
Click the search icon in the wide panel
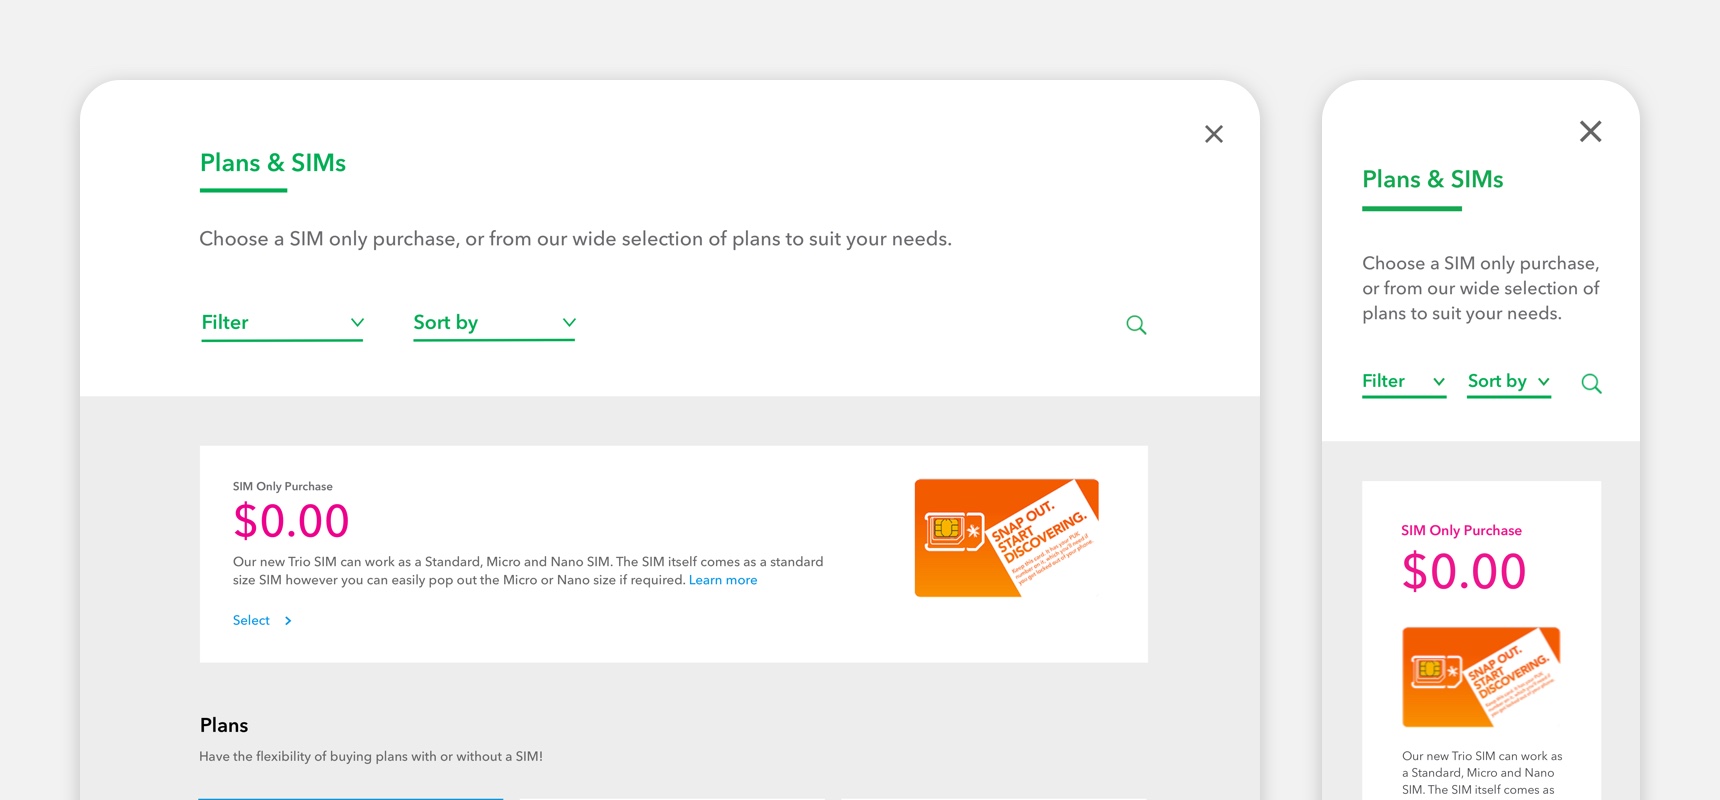(1136, 325)
